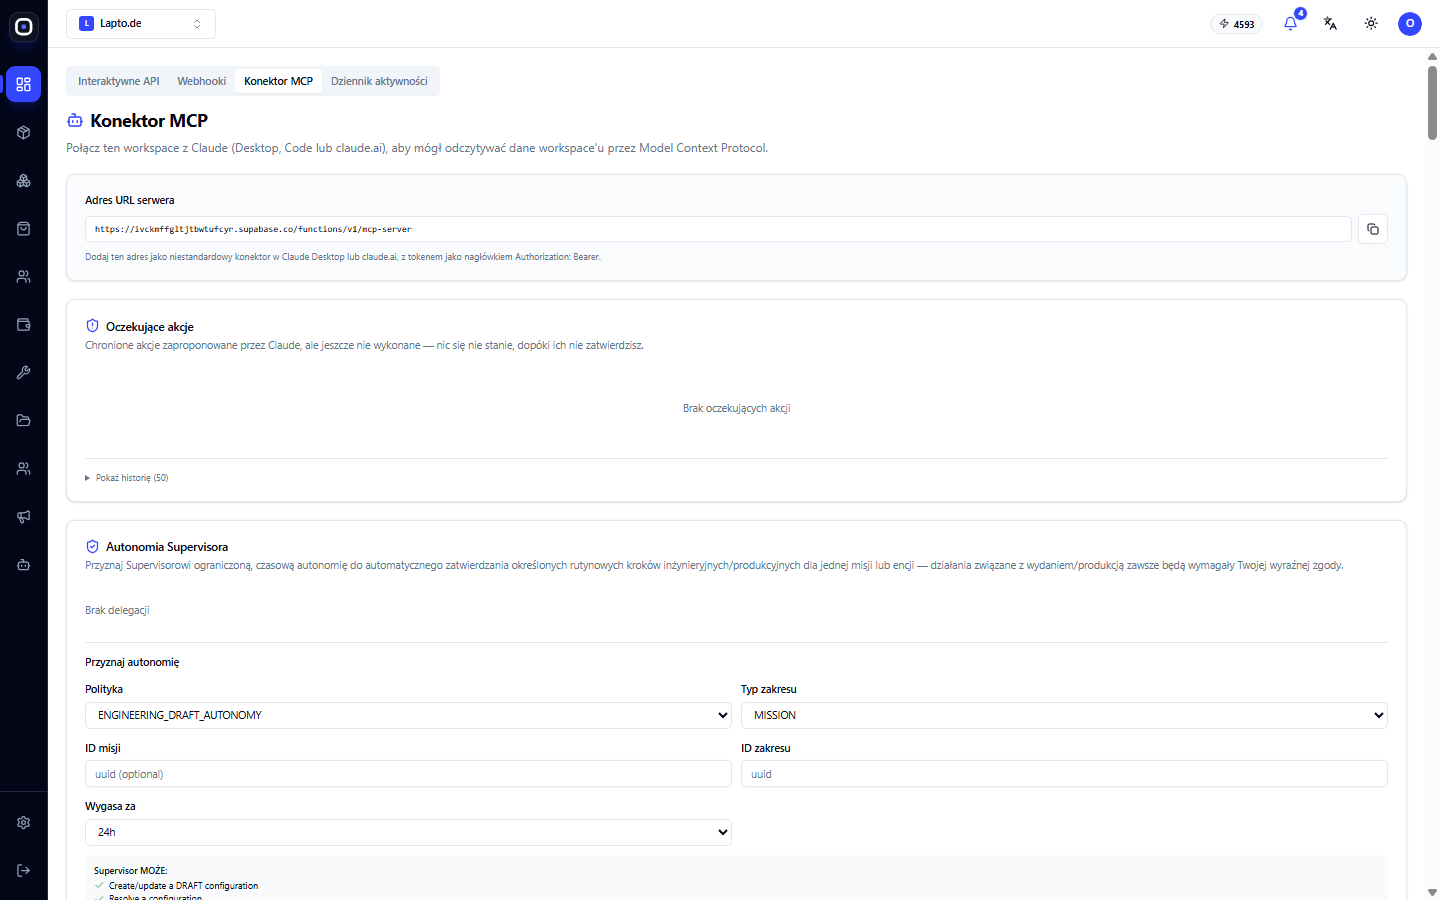Click the "Create/update a DRAFT configuration" line
1440x900 pixels.
(x=183, y=886)
